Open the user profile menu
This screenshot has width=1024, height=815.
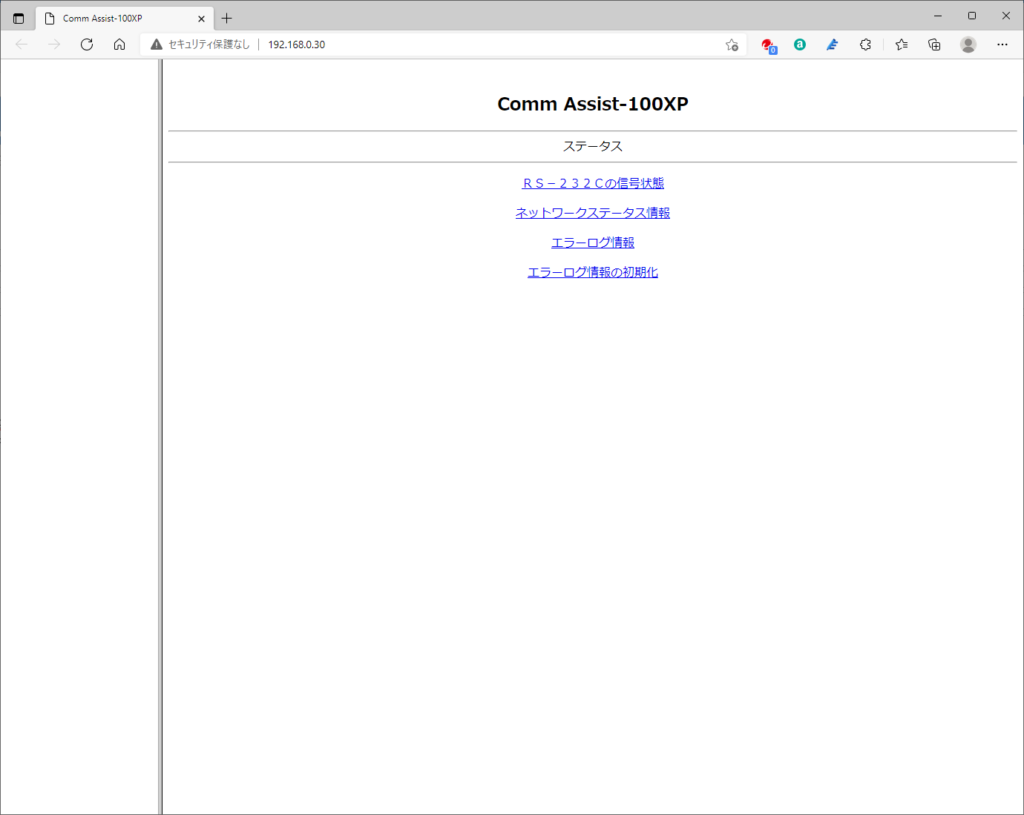point(968,44)
